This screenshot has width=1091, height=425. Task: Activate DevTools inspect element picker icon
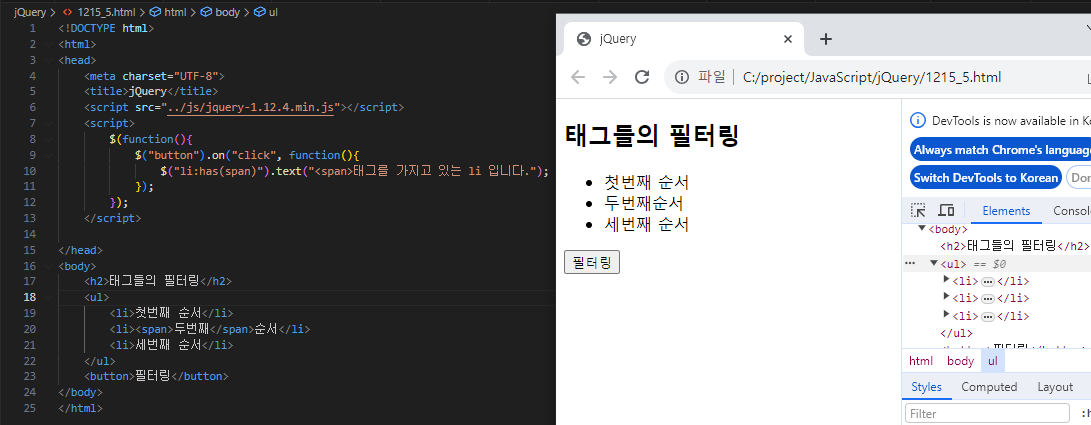(918, 211)
